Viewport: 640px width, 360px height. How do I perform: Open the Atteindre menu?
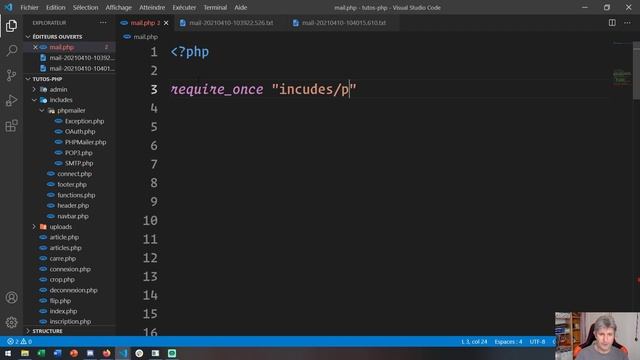click(x=152, y=7)
